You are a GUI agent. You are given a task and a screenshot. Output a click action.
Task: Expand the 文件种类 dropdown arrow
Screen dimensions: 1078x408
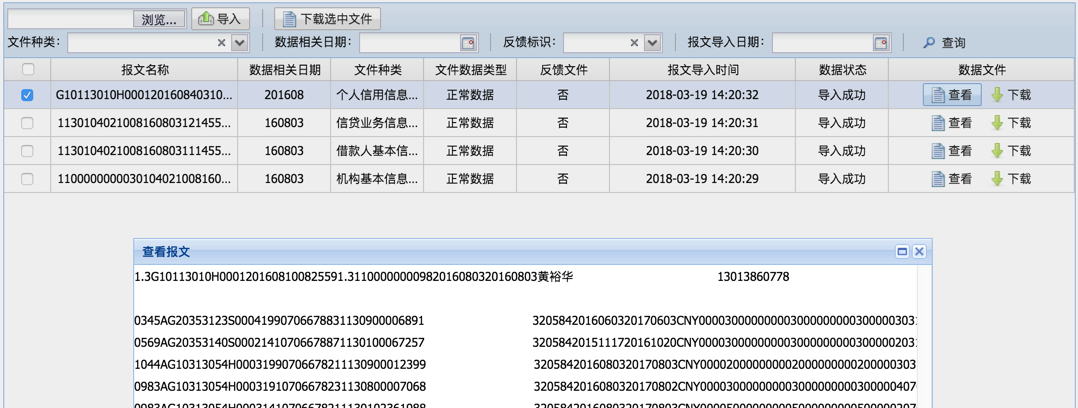pos(239,43)
